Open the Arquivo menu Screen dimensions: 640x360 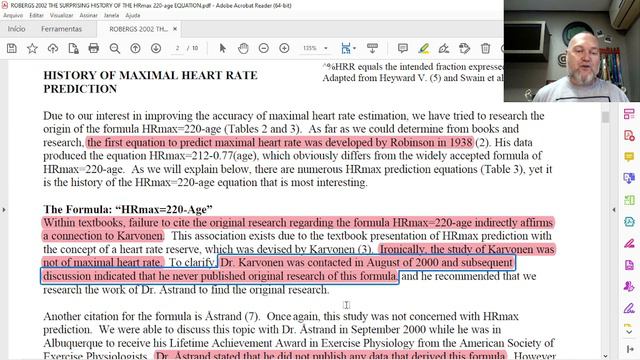coord(13,16)
